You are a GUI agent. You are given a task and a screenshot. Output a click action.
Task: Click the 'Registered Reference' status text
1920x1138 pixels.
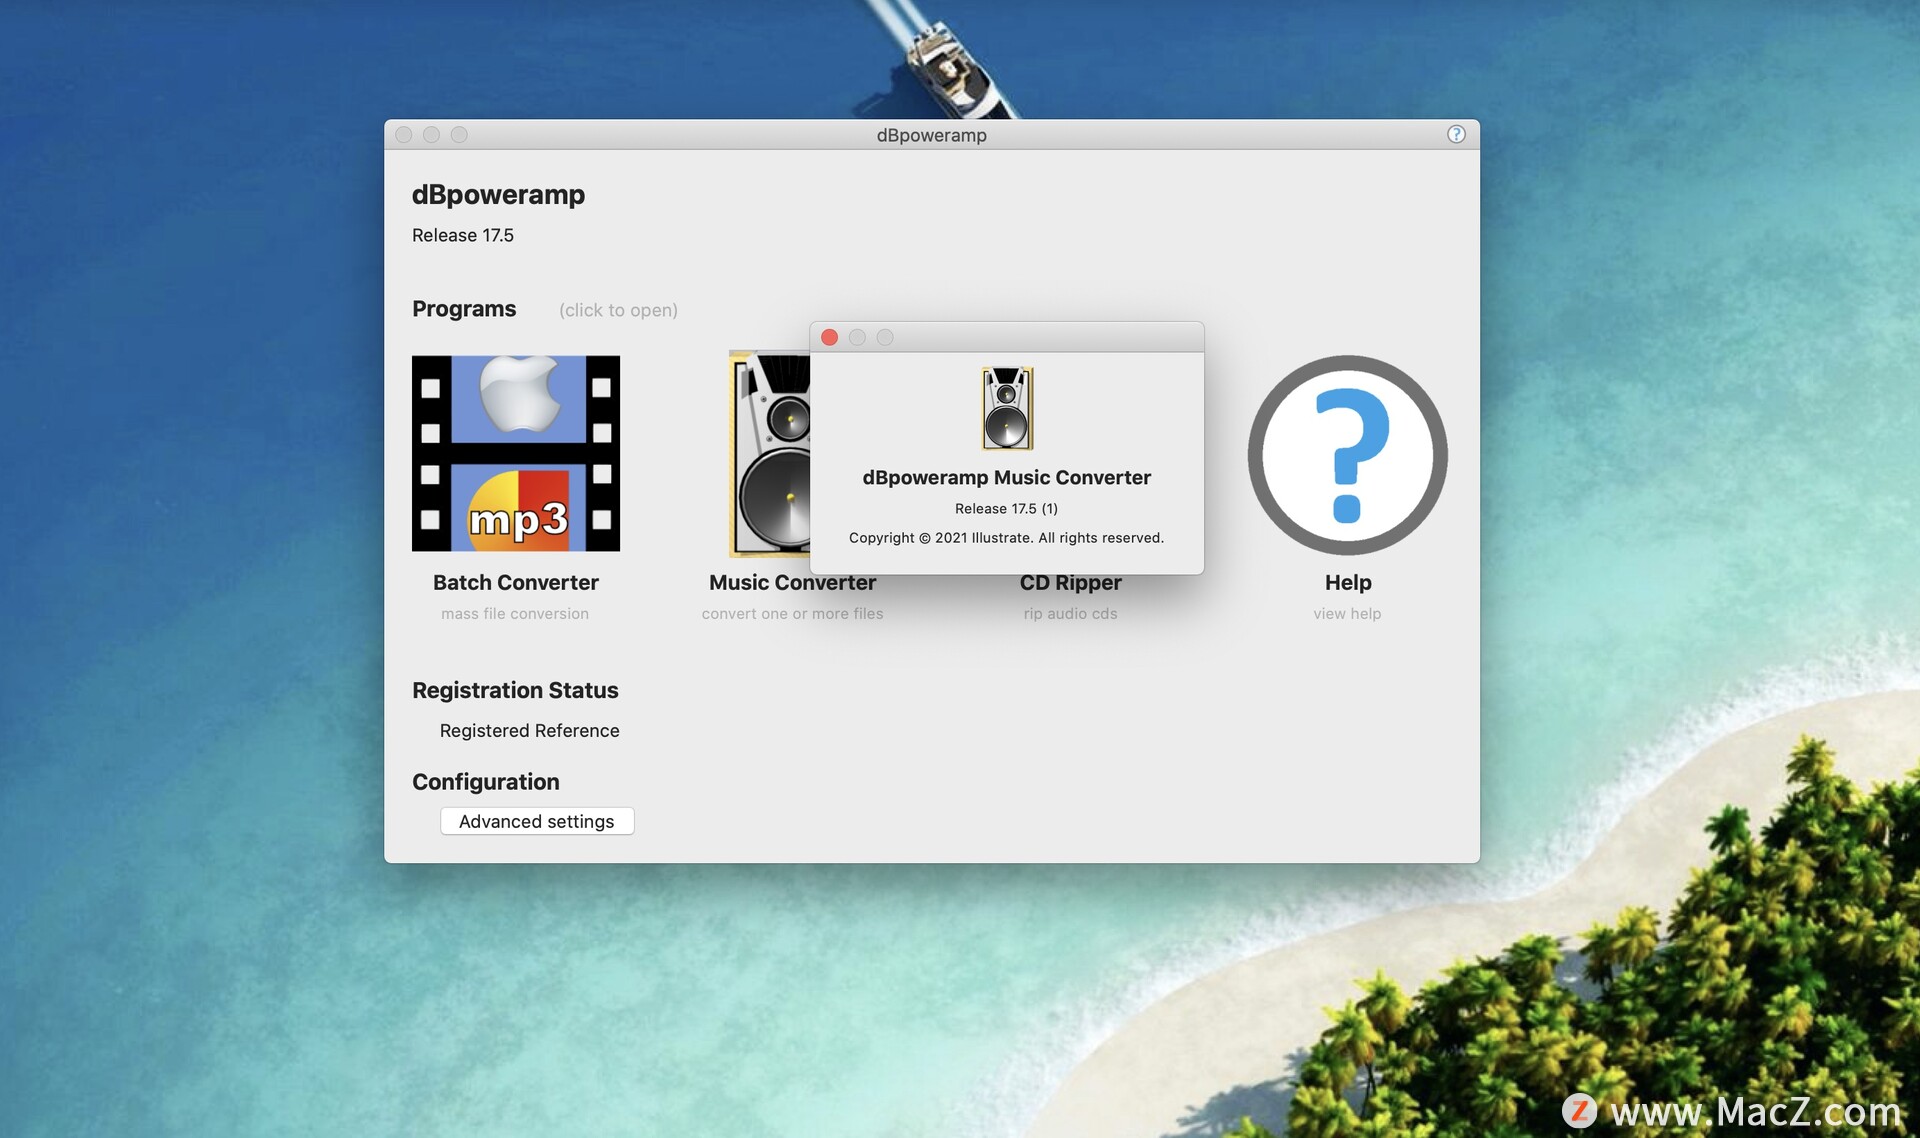click(x=530, y=731)
